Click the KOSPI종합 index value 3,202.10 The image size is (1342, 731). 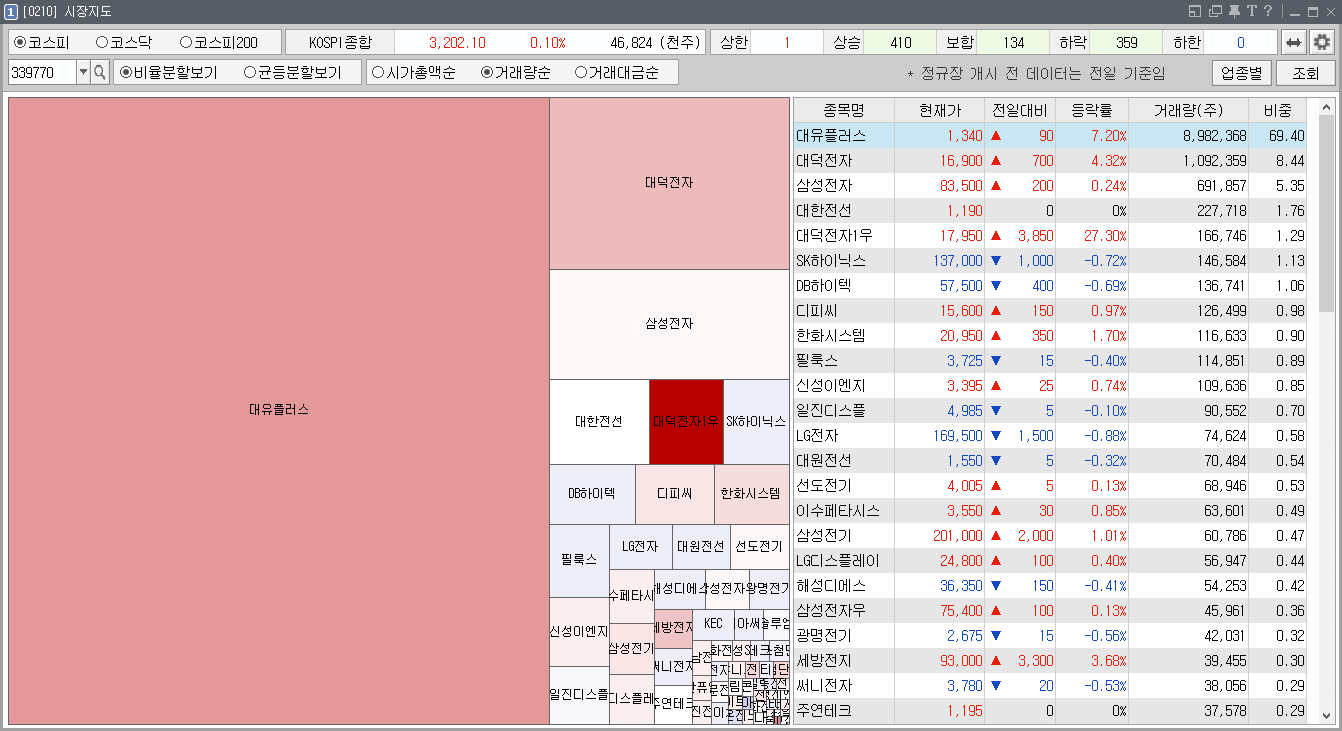457,42
